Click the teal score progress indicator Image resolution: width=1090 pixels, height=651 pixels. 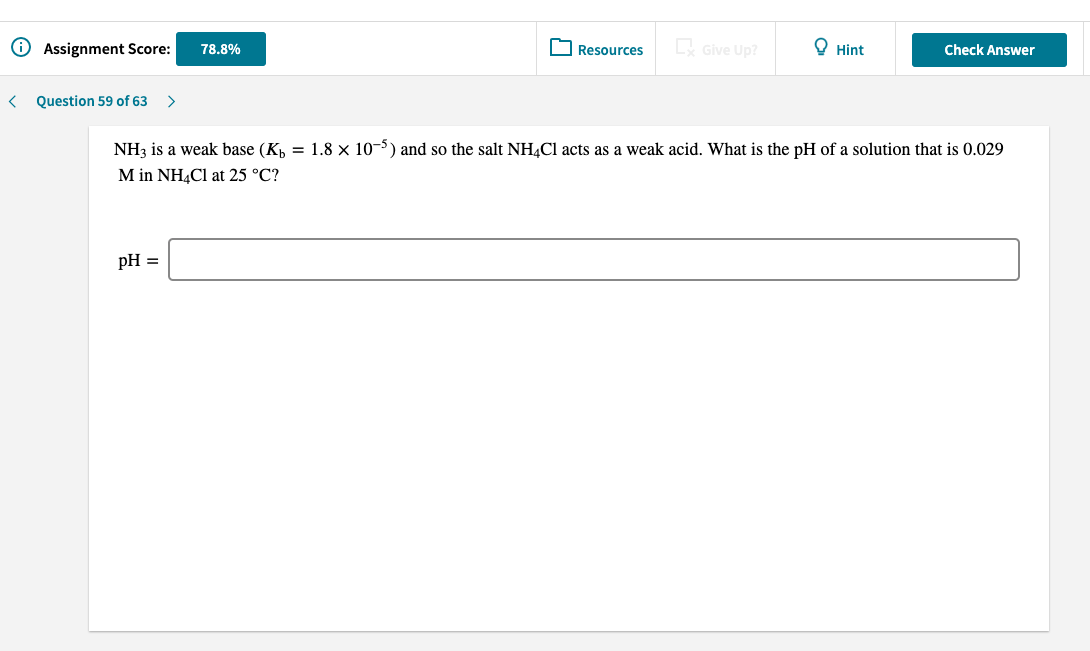[221, 47]
